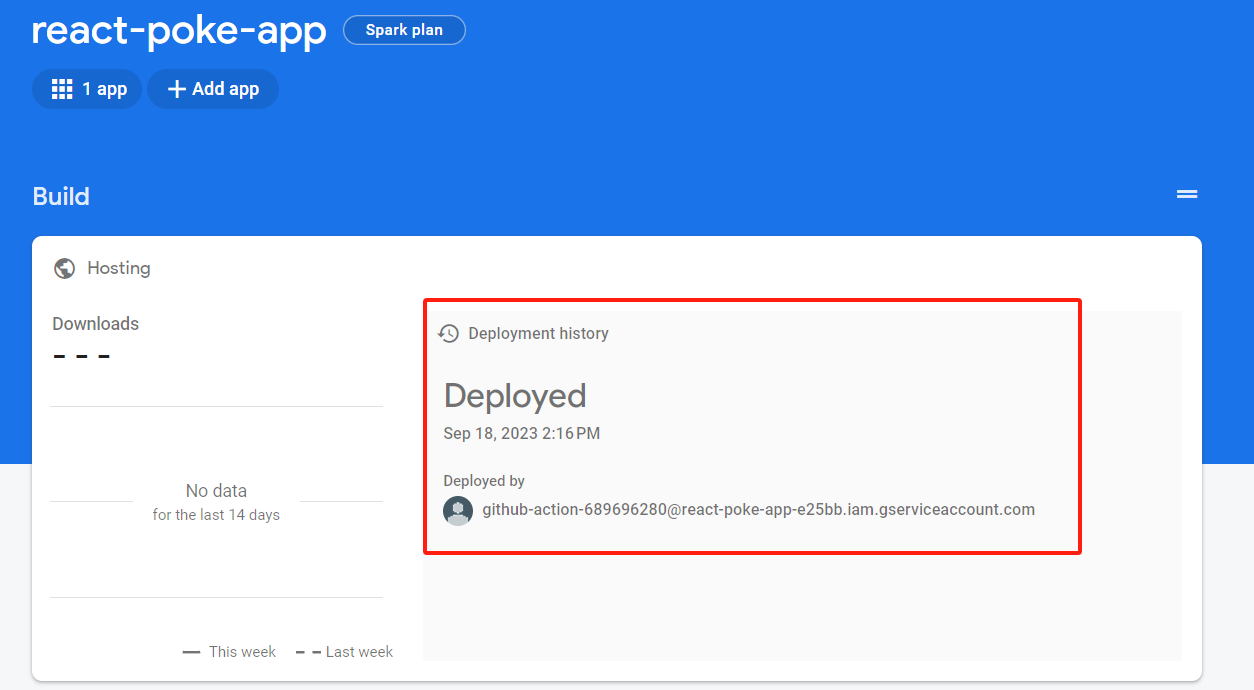Image resolution: width=1254 pixels, height=690 pixels.
Task: Click the for the last 14 days text
Action: pos(216,515)
